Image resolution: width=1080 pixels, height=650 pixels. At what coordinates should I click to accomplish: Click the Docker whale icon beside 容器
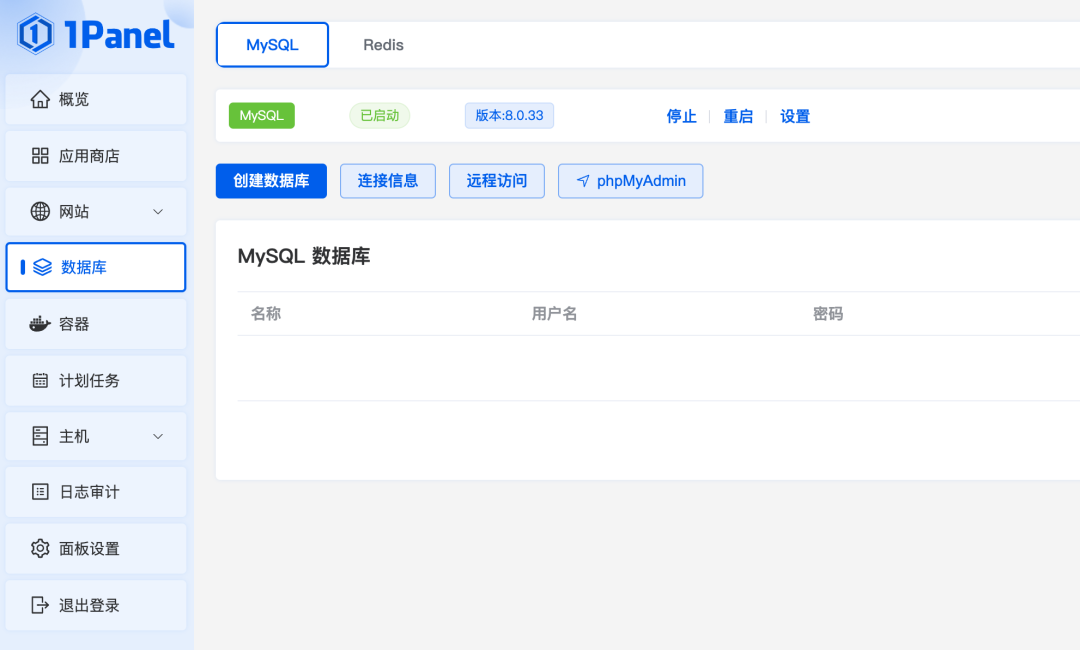tap(40, 324)
